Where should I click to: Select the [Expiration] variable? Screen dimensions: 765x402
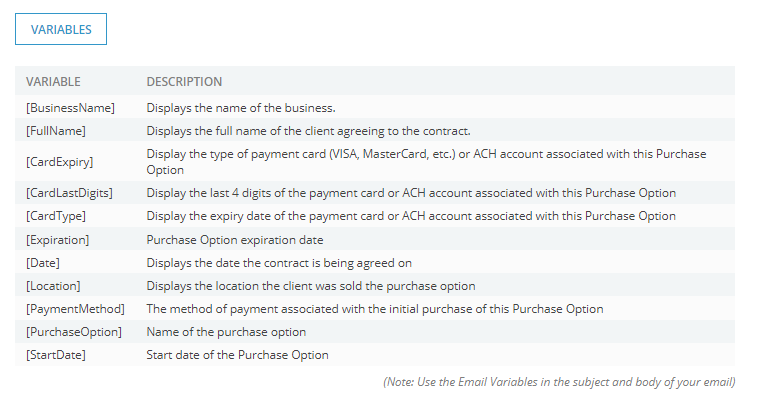58,240
